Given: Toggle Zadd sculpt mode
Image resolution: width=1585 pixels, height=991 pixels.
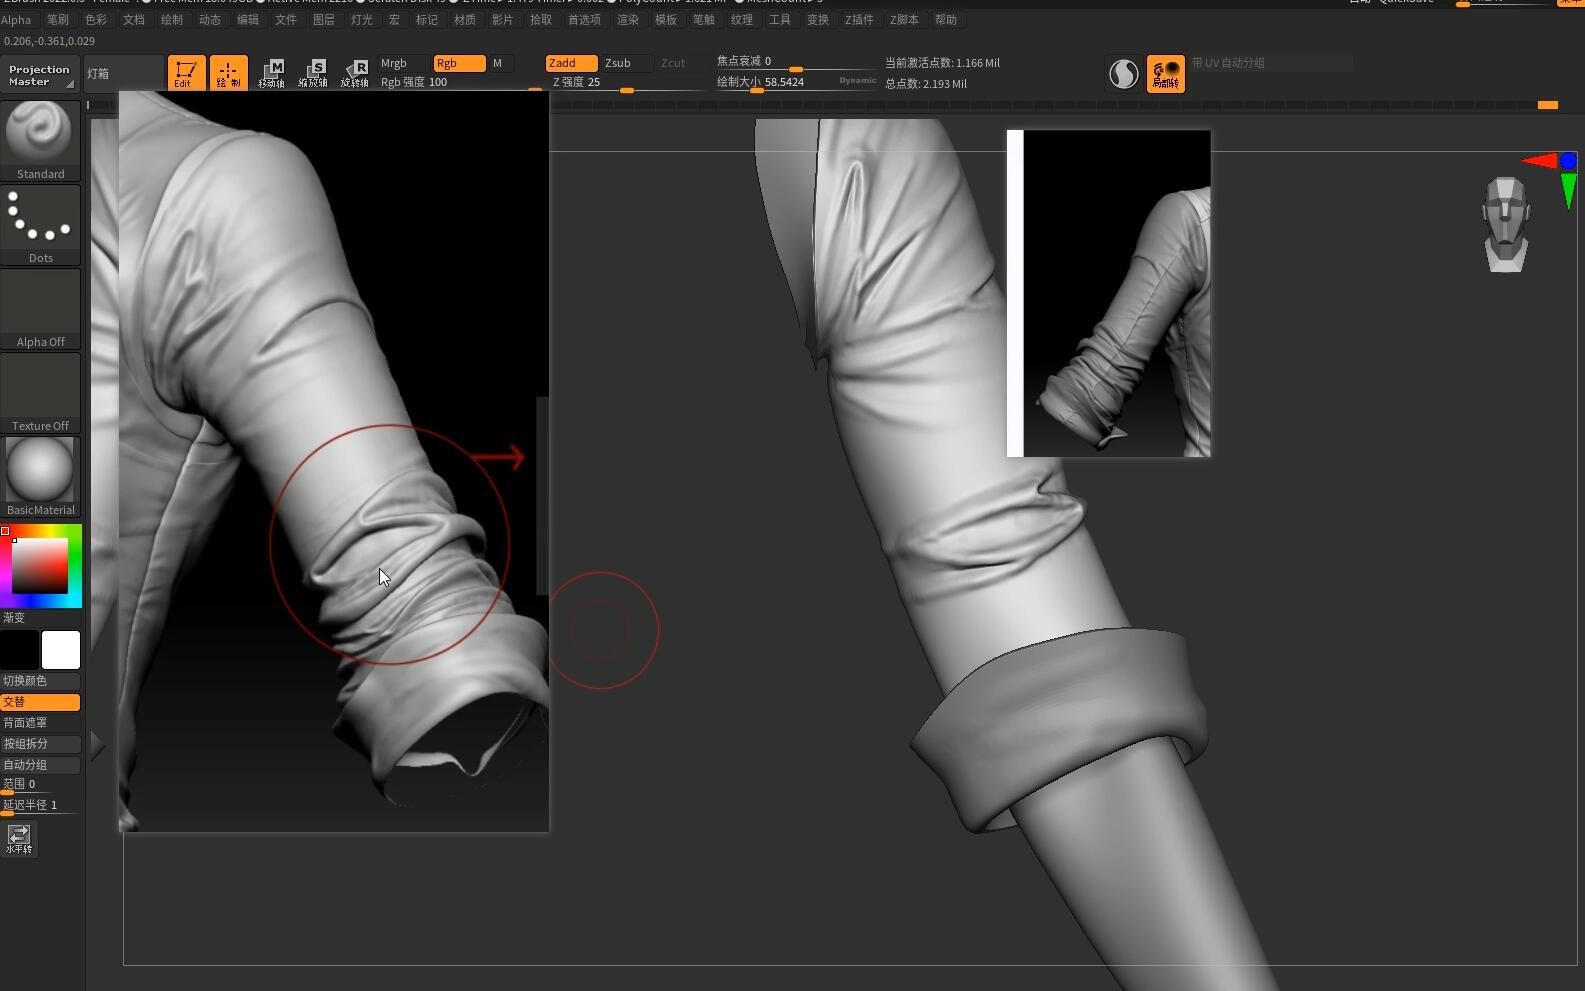Looking at the screenshot, I should click(571, 63).
